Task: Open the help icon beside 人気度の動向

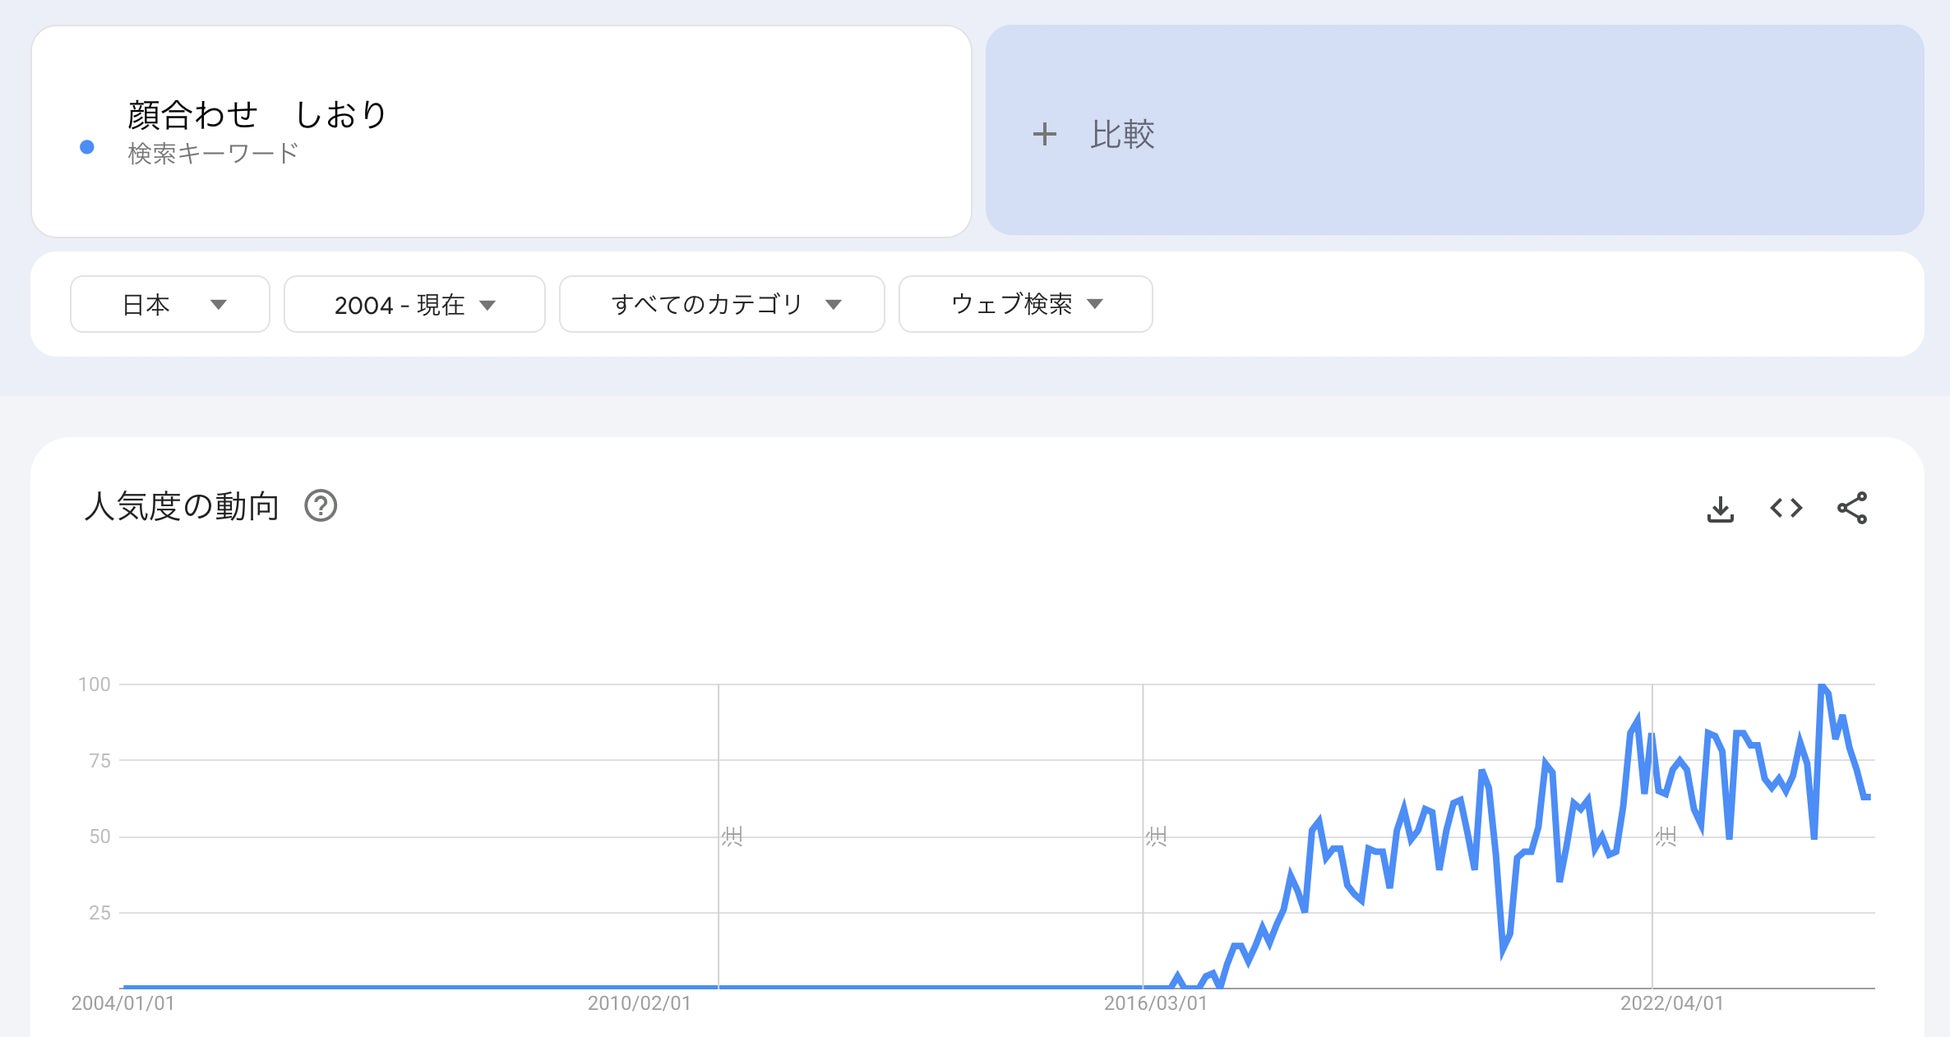Action: click(x=321, y=506)
